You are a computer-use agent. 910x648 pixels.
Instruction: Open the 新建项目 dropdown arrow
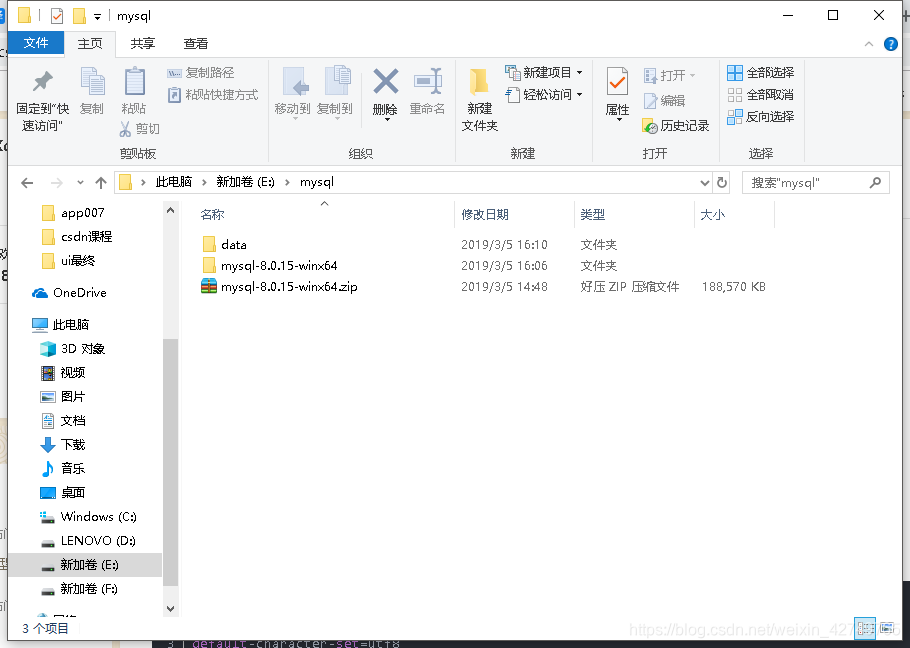point(581,73)
